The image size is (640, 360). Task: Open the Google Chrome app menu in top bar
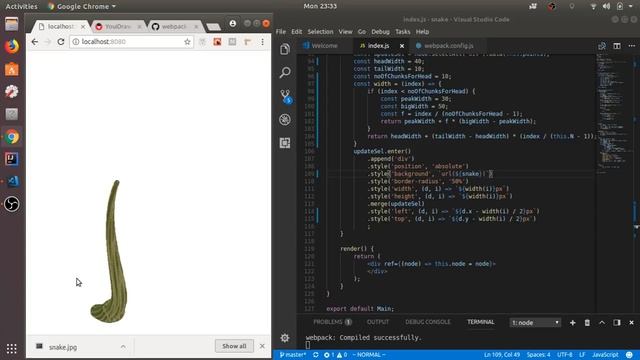[x=82, y=7]
